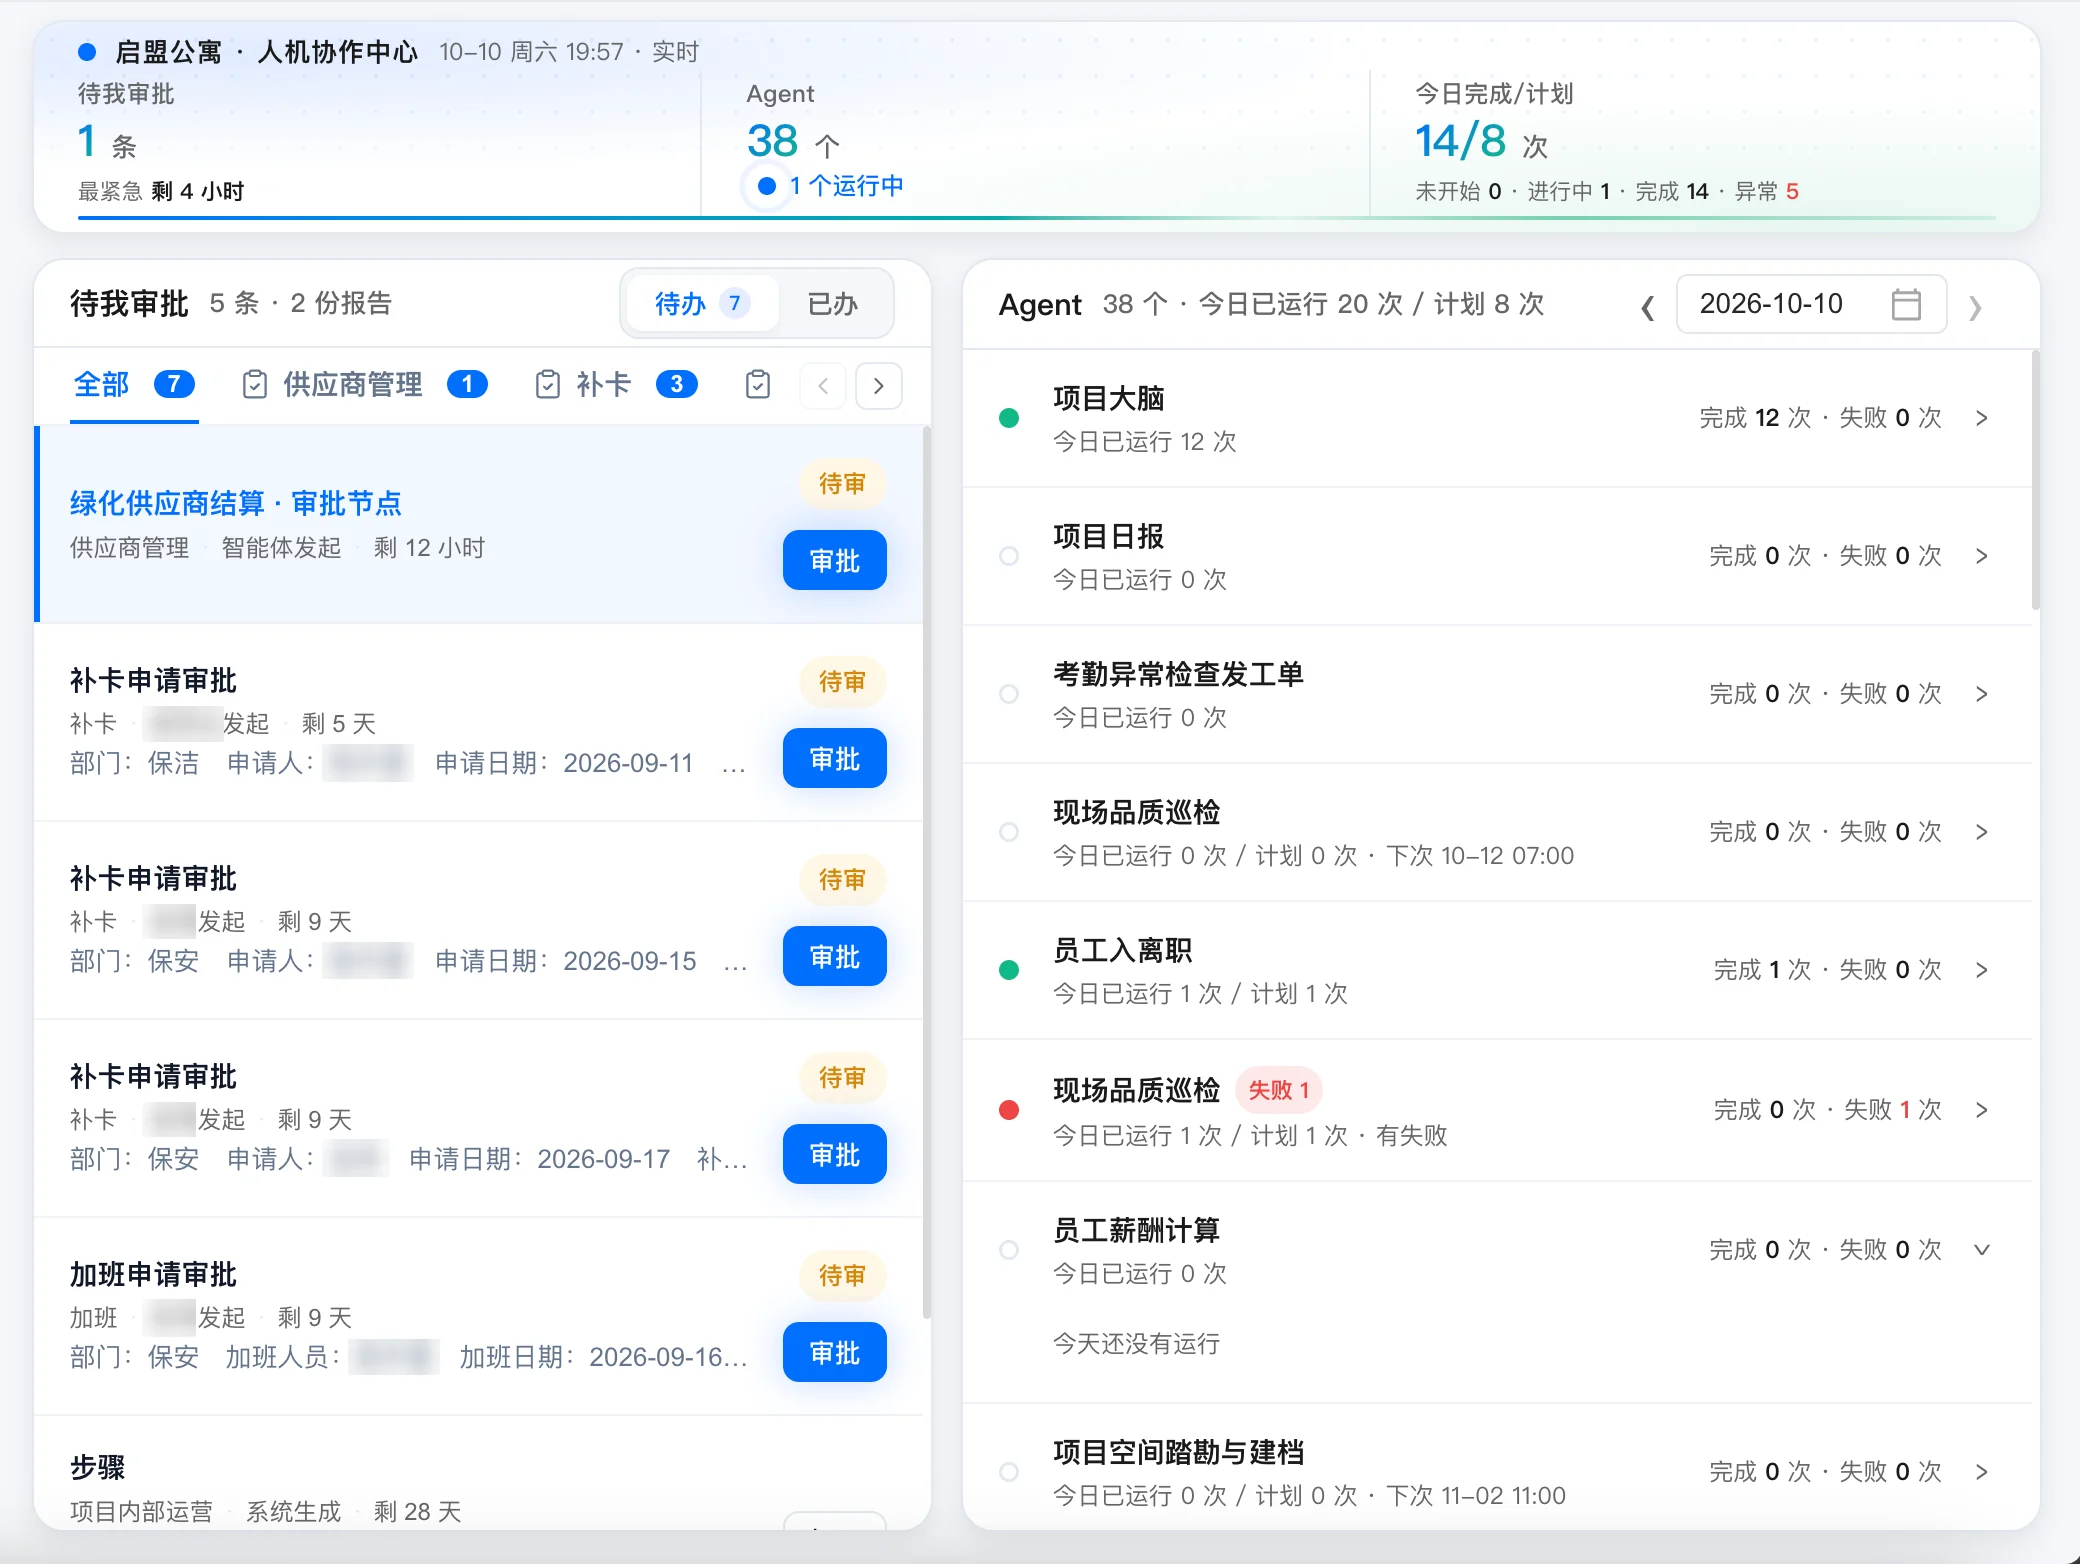Viewport: 2080px width, 1564px height.
Task: Click 14/8 今日完成/计划 figure
Action: [1460, 141]
